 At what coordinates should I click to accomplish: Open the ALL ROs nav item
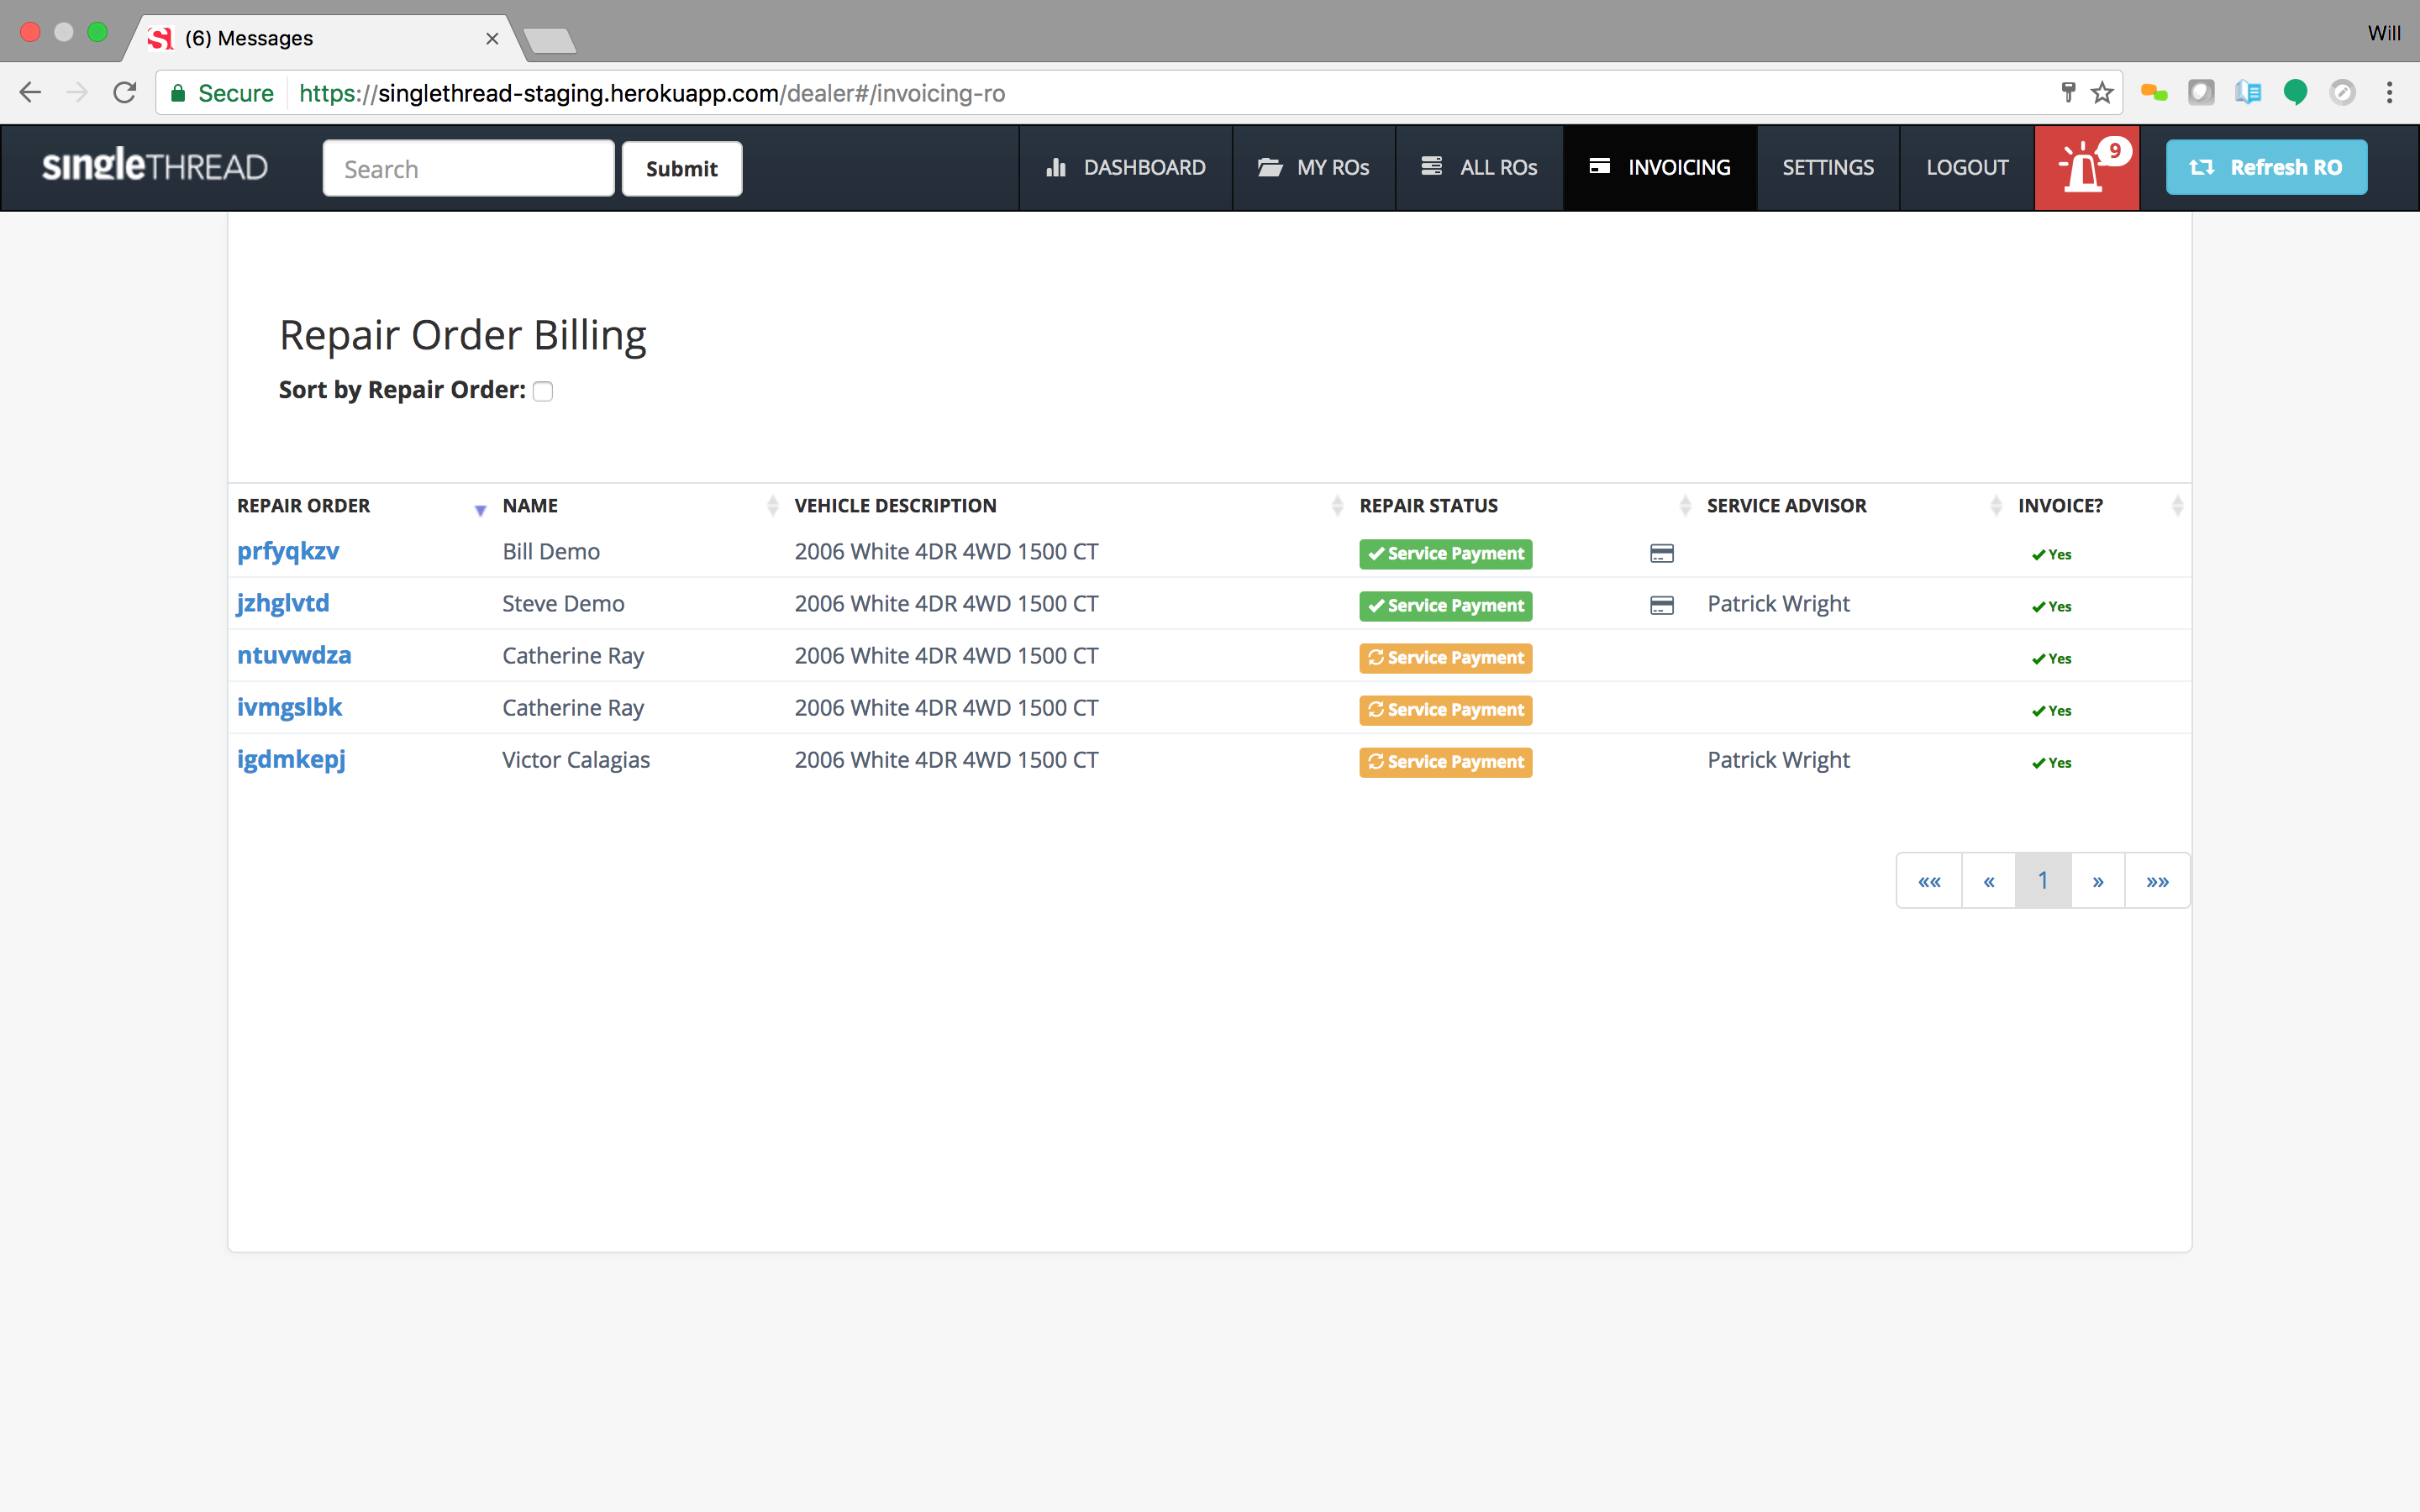pyautogui.click(x=1480, y=167)
